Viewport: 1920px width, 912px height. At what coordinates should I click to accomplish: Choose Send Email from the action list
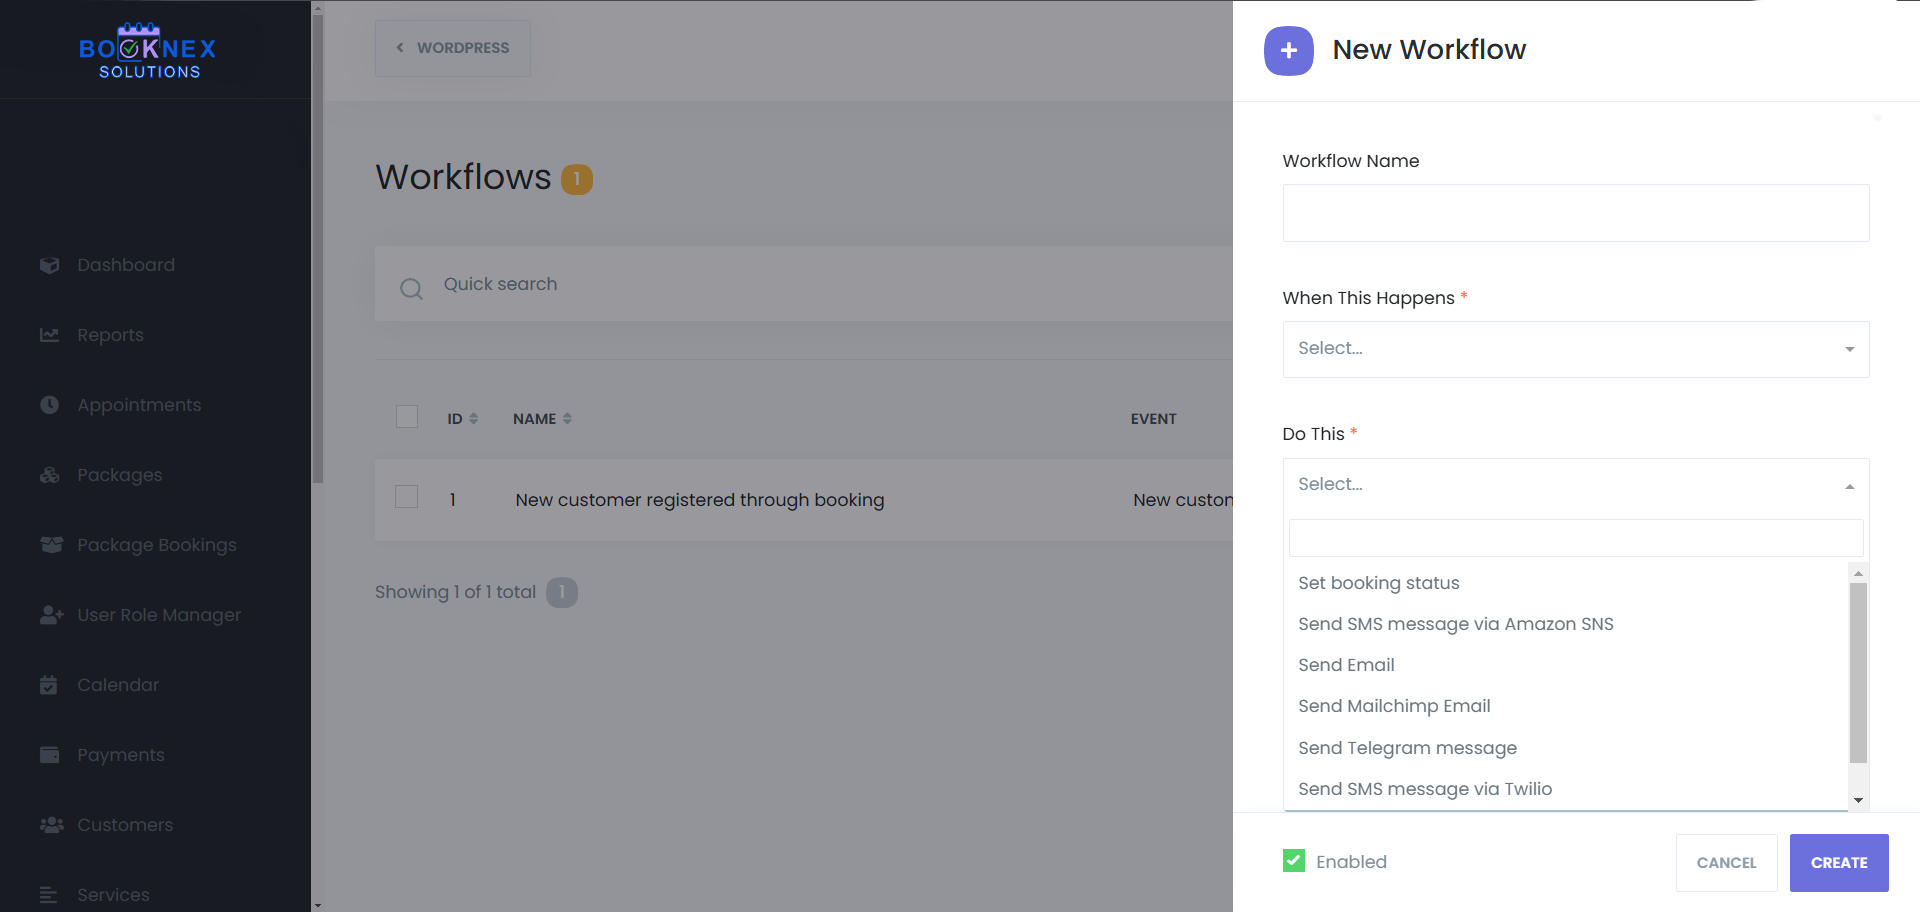(x=1346, y=665)
